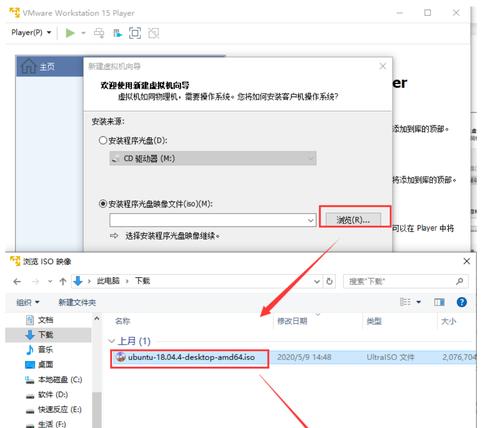Sort by the 修改日期 column header
The image size is (500, 428).
pyautogui.click(x=292, y=321)
